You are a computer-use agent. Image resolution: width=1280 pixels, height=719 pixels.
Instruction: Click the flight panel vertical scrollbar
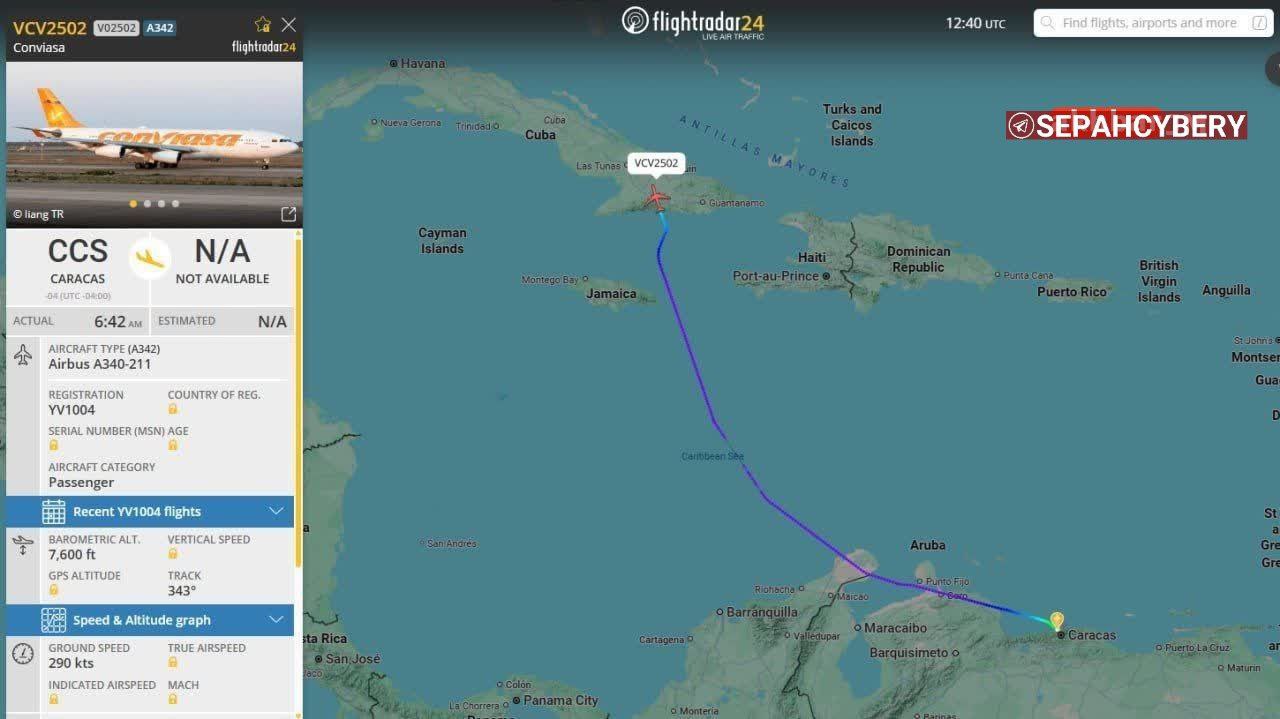(x=297, y=400)
